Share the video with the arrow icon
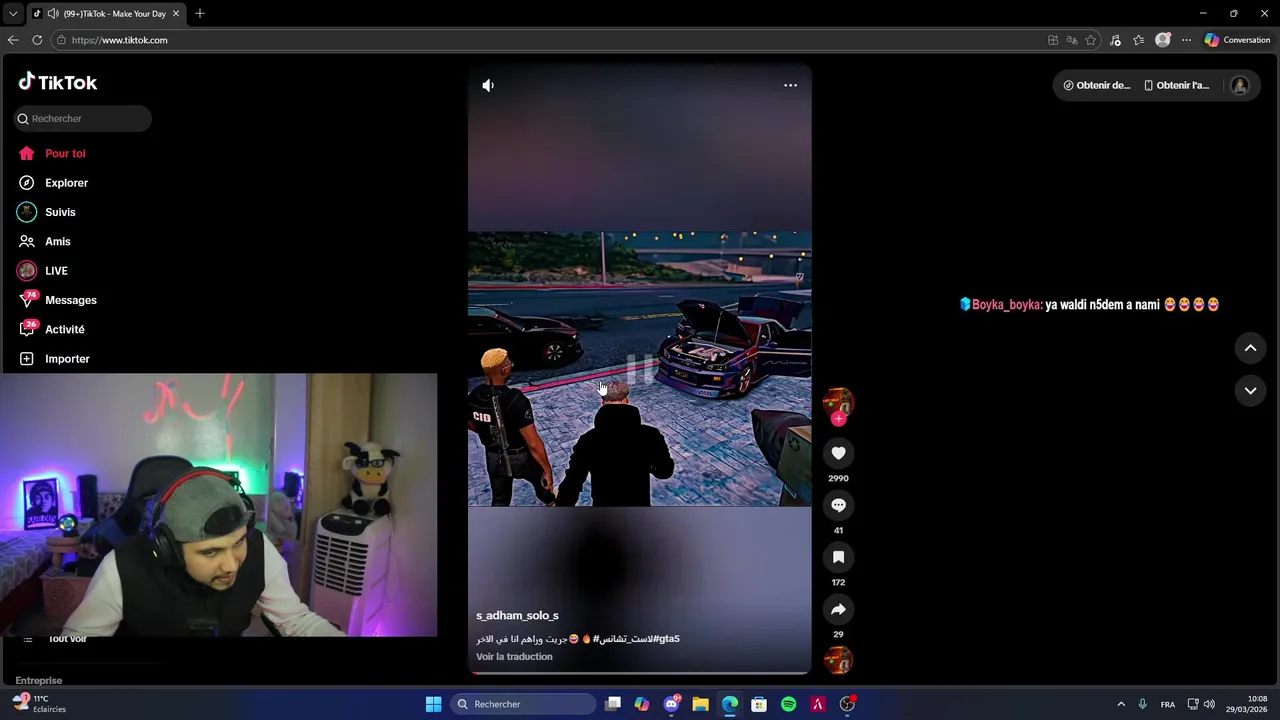Image resolution: width=1280 pixels, height=720 pixels. (x=838, y=609)
